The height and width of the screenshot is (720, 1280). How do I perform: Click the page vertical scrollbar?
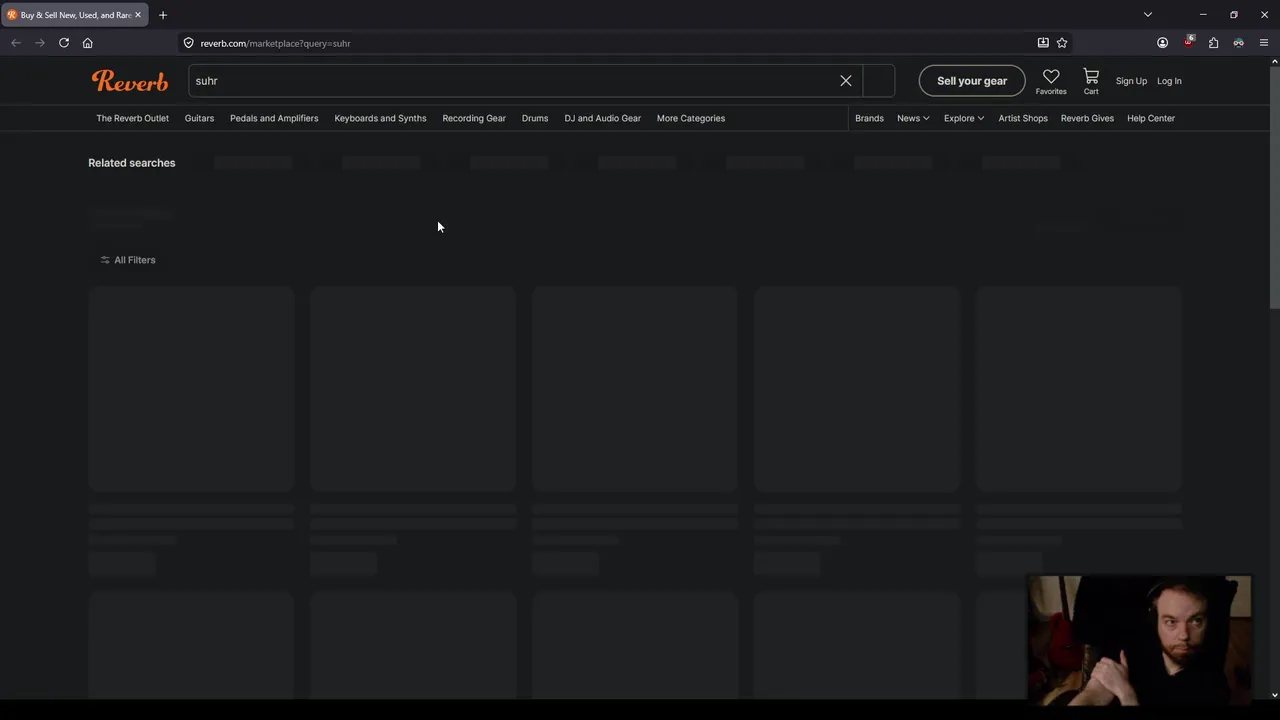(1274, 185)
